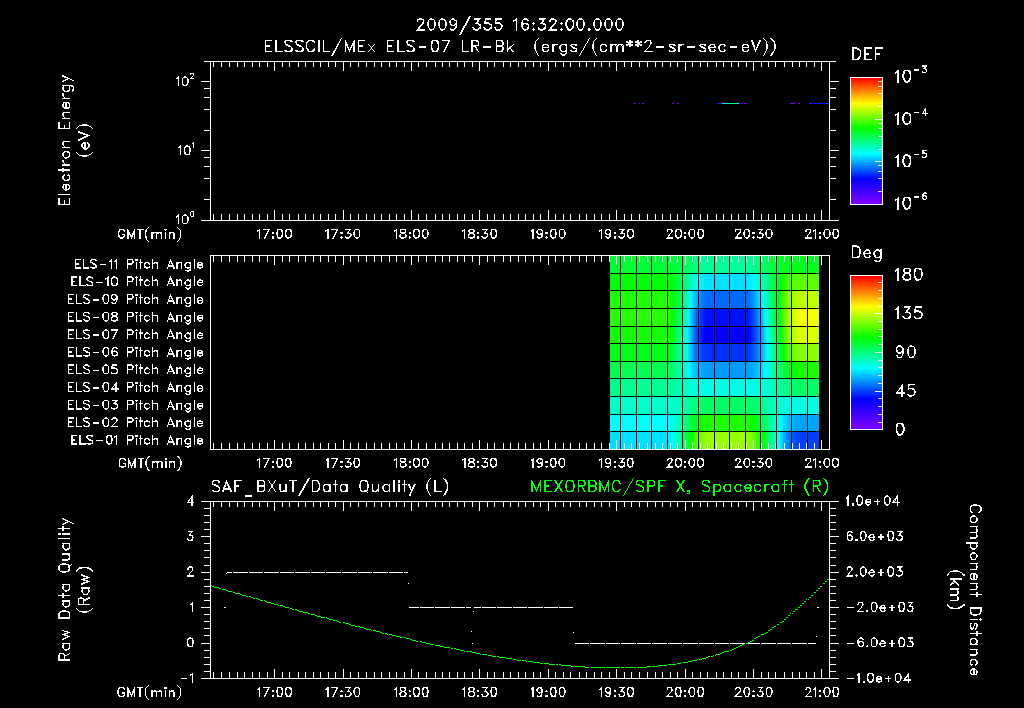Select the ELS-11 Pitch Angle row label
Viewport: 1024px width, 708px height.
[138, 265]
